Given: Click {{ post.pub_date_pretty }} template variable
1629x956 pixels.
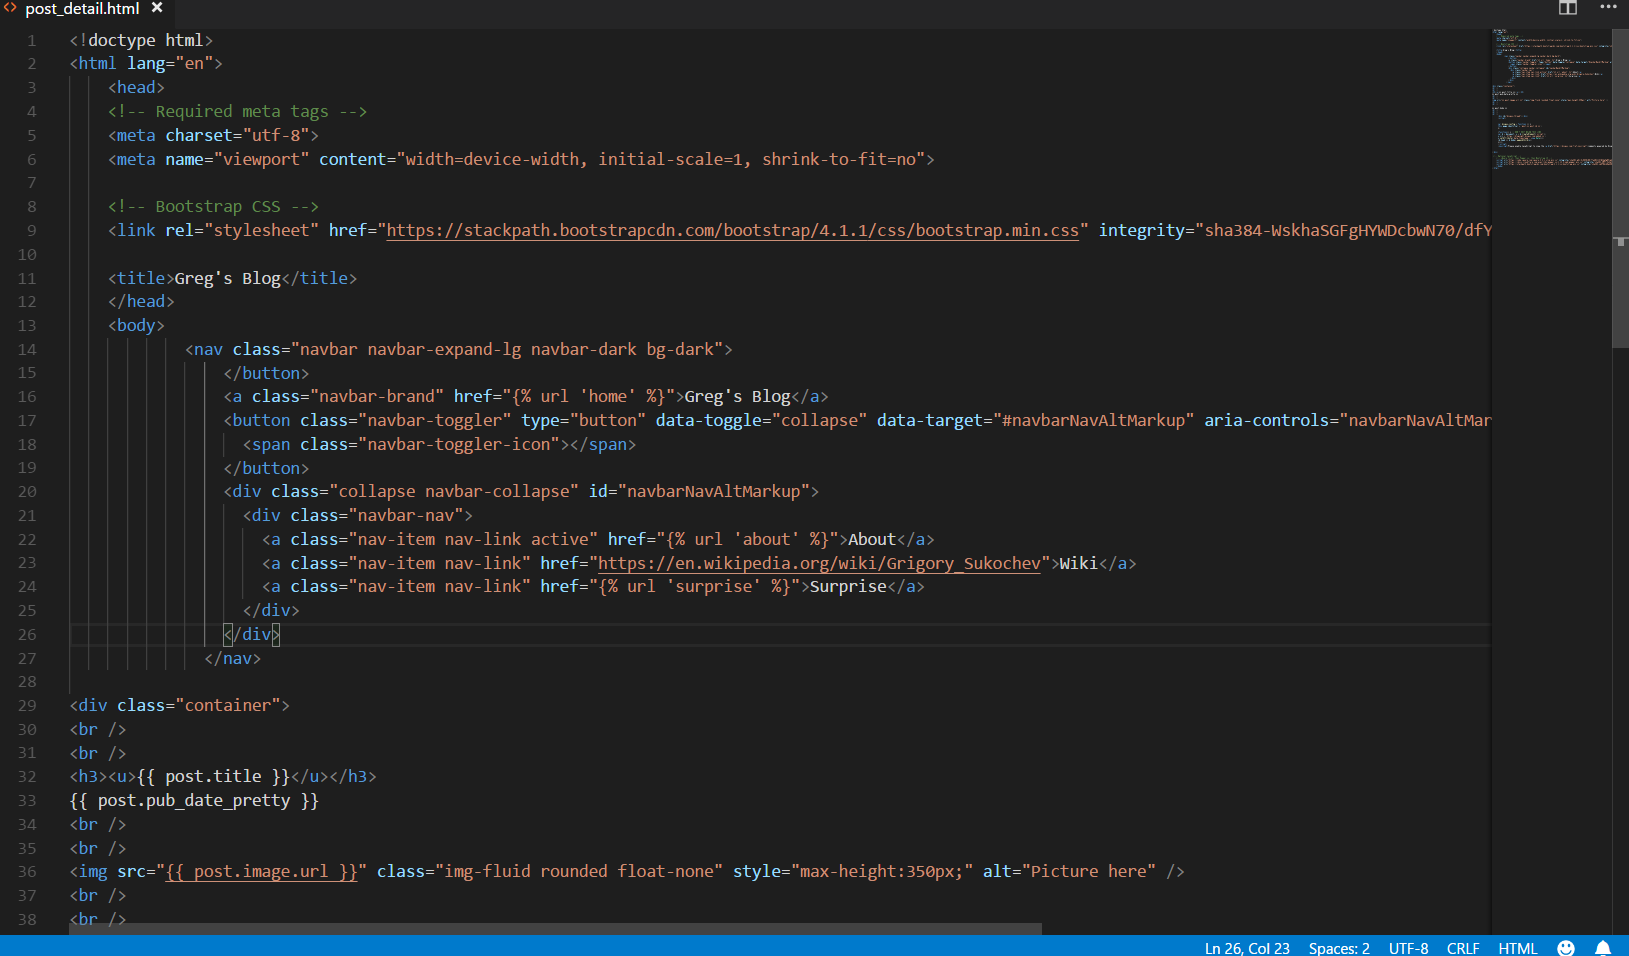Looking at the screenshot, I should (194, 801).
